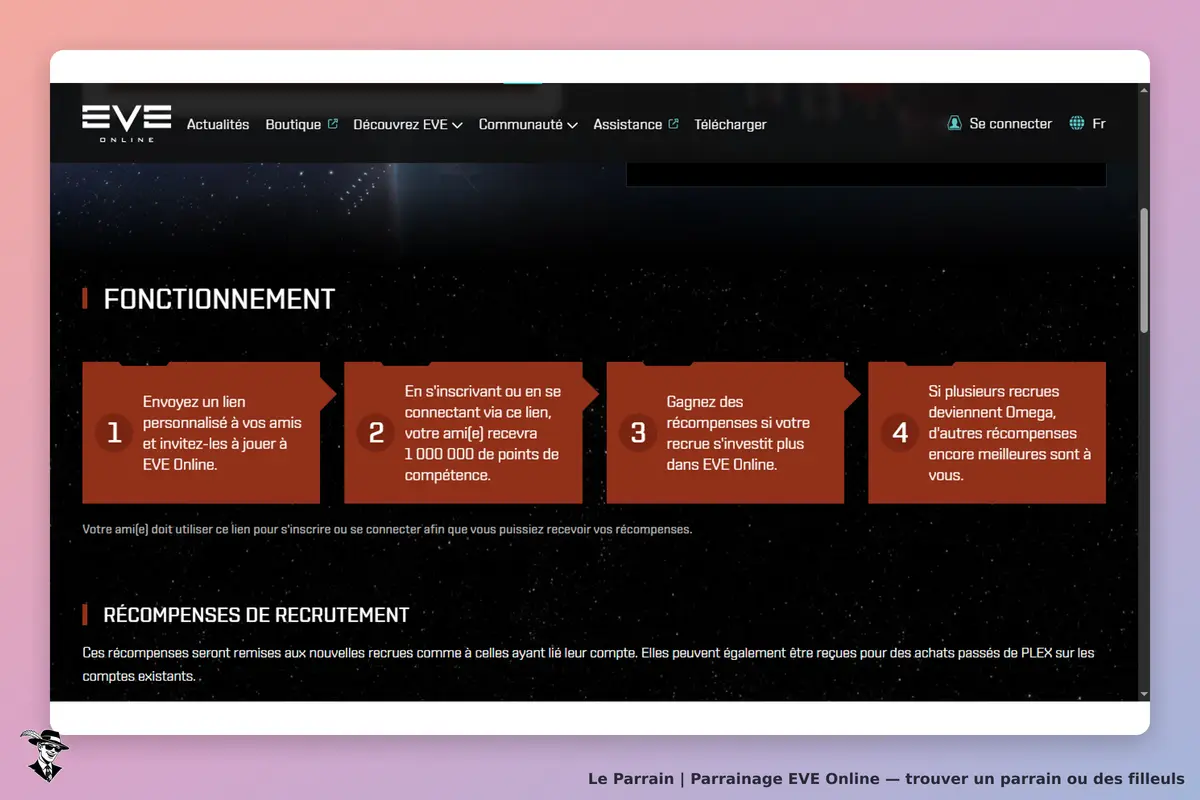Click the EVE Online logo

pos(126,123)
